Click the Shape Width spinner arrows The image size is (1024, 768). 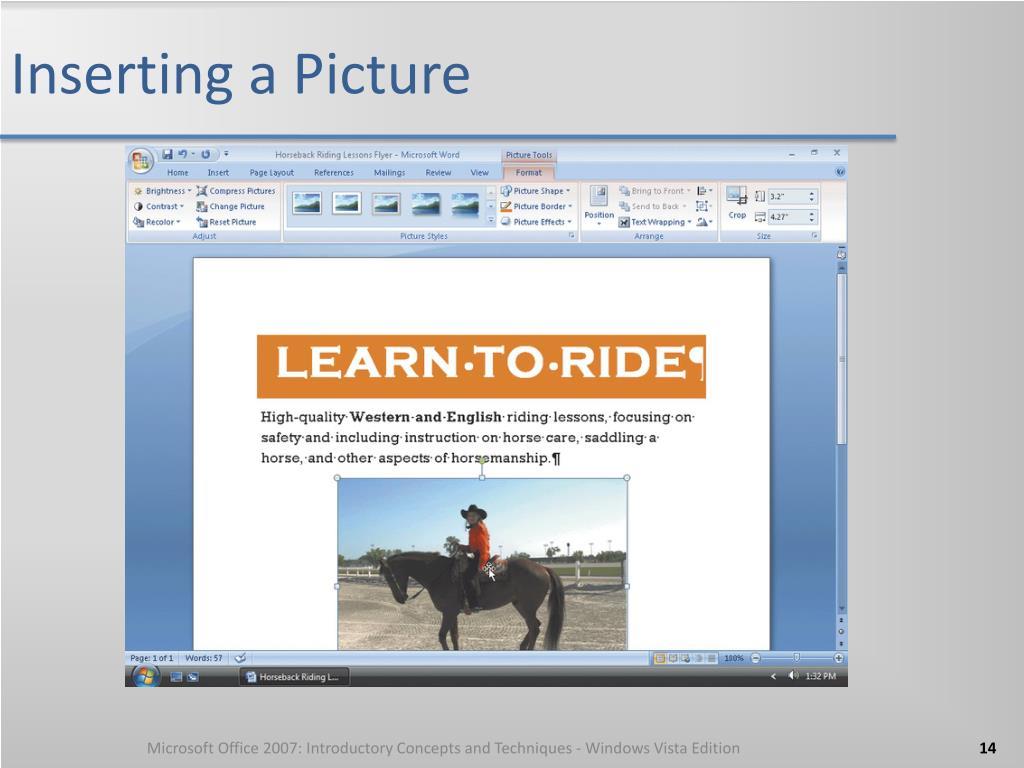pyautogui.click(x=812, y=217)
